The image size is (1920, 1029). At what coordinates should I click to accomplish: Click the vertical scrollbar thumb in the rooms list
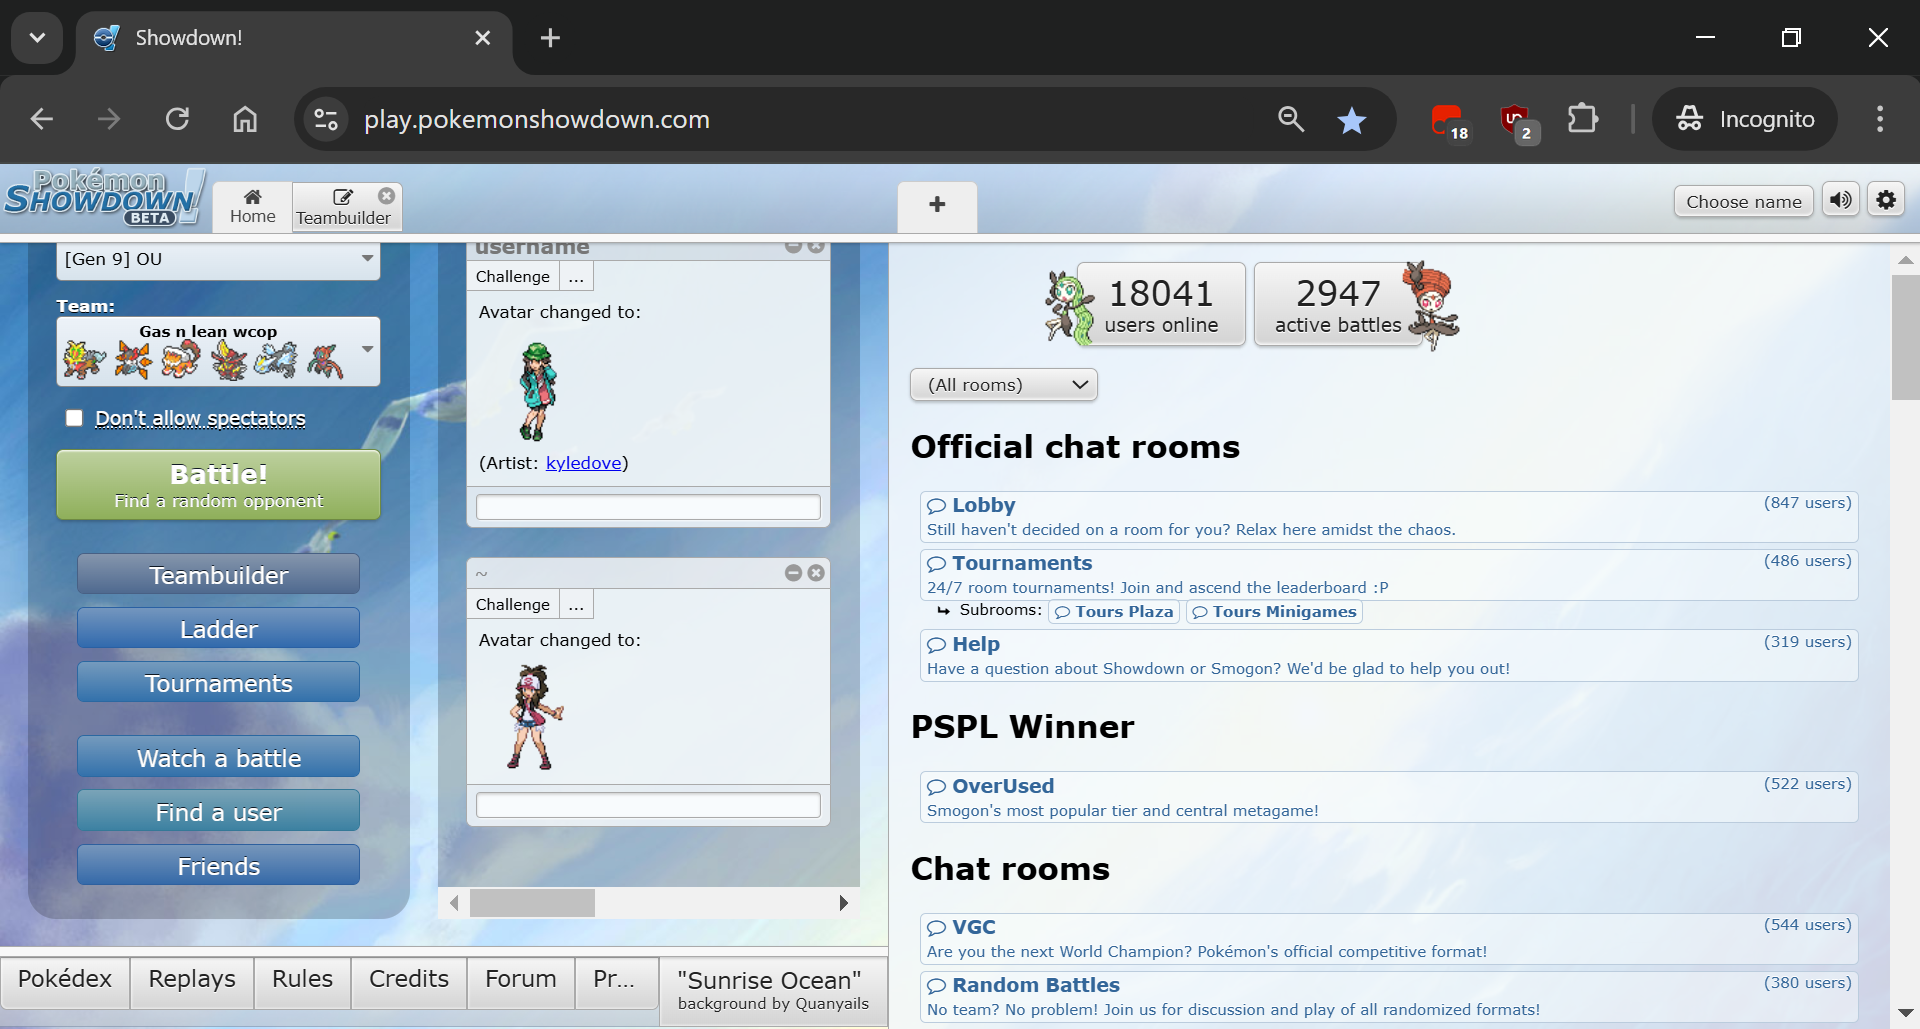(1905, 338)
